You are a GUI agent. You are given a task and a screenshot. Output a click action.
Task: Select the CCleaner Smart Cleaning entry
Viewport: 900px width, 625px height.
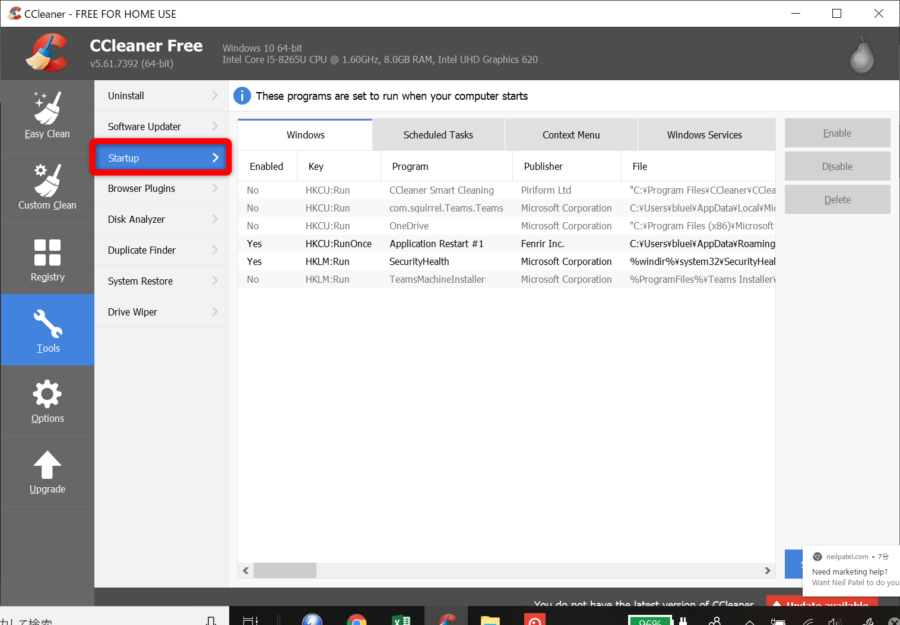[x=506, y=190]
